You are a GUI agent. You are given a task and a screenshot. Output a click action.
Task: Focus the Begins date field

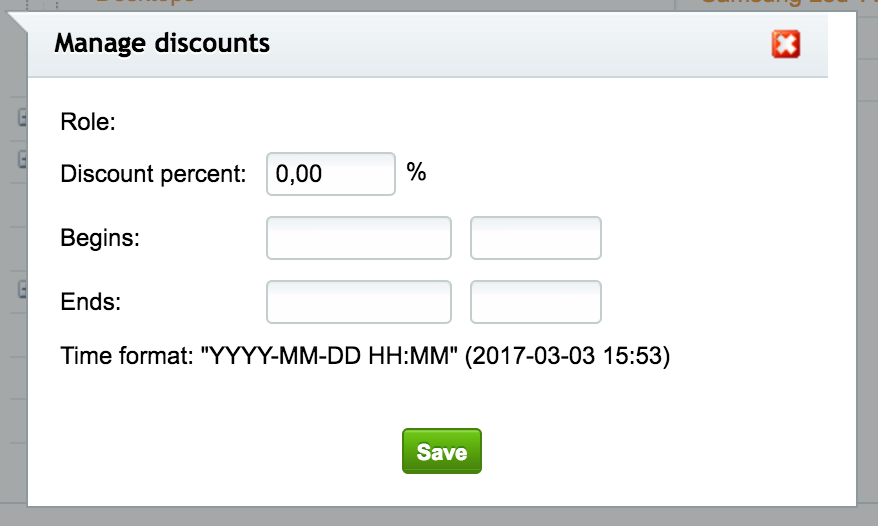point(359,238)
